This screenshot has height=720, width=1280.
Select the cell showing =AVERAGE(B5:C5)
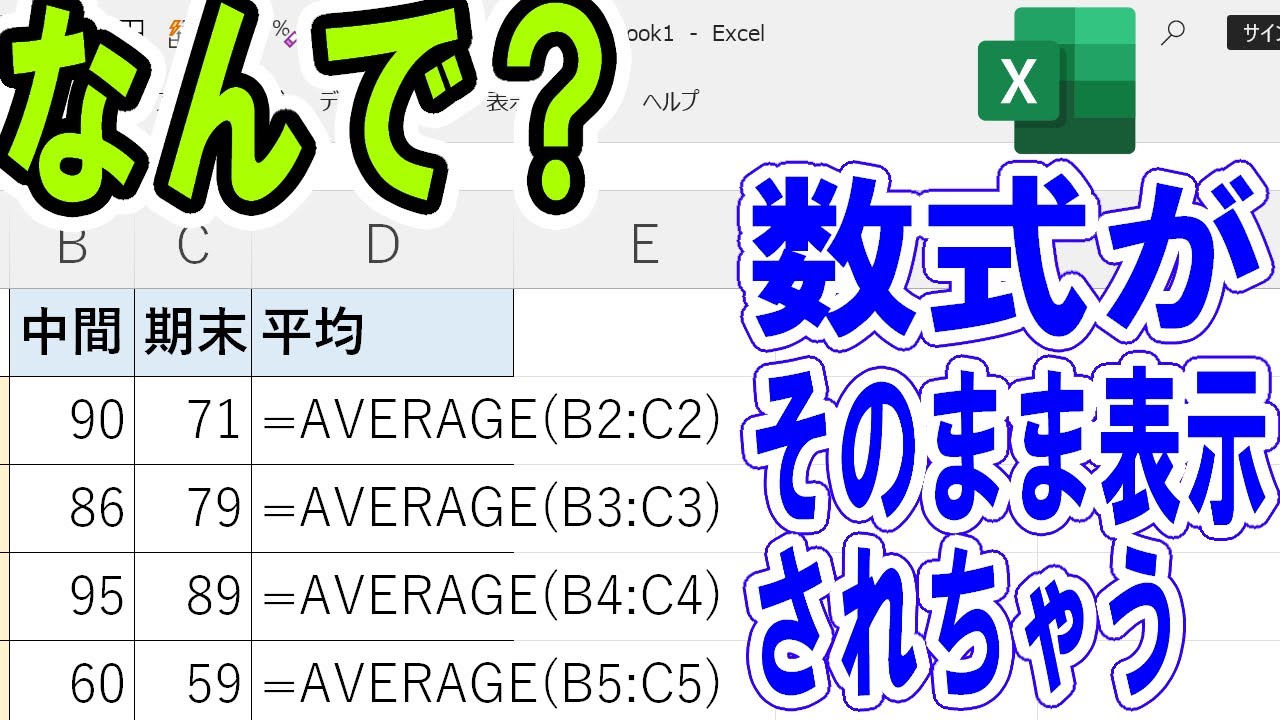pos(383,681)
